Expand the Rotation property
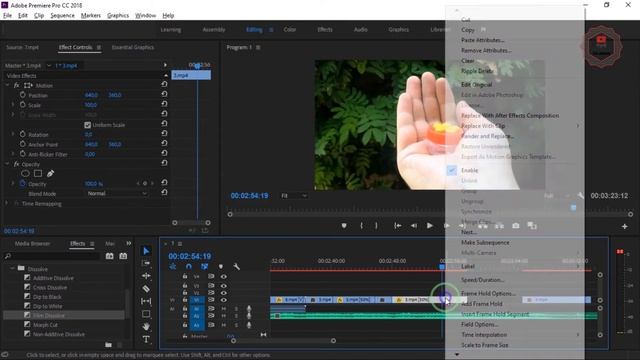 click(x=13, y=134)
